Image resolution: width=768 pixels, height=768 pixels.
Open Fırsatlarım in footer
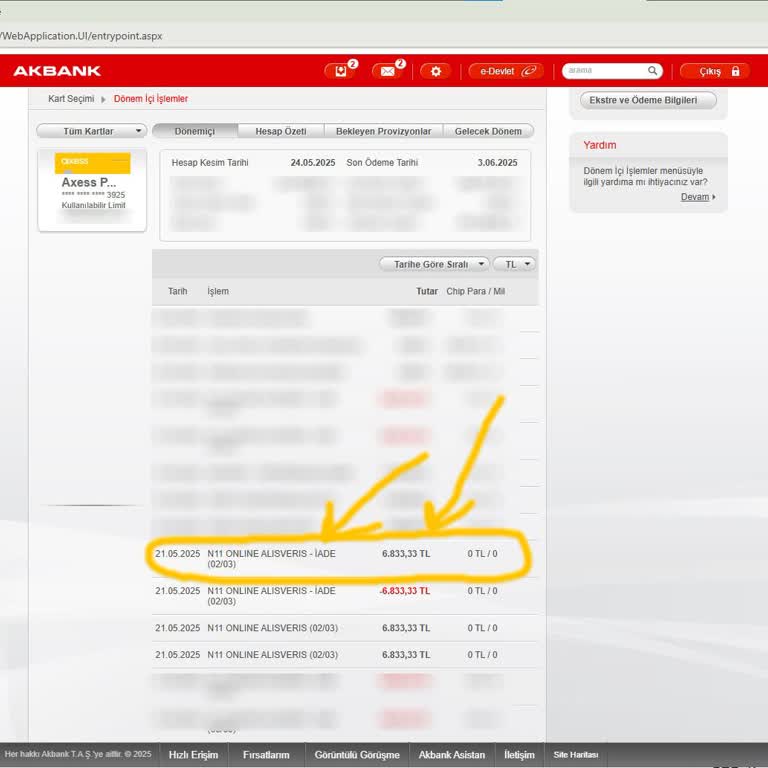[x=266, y=755]
